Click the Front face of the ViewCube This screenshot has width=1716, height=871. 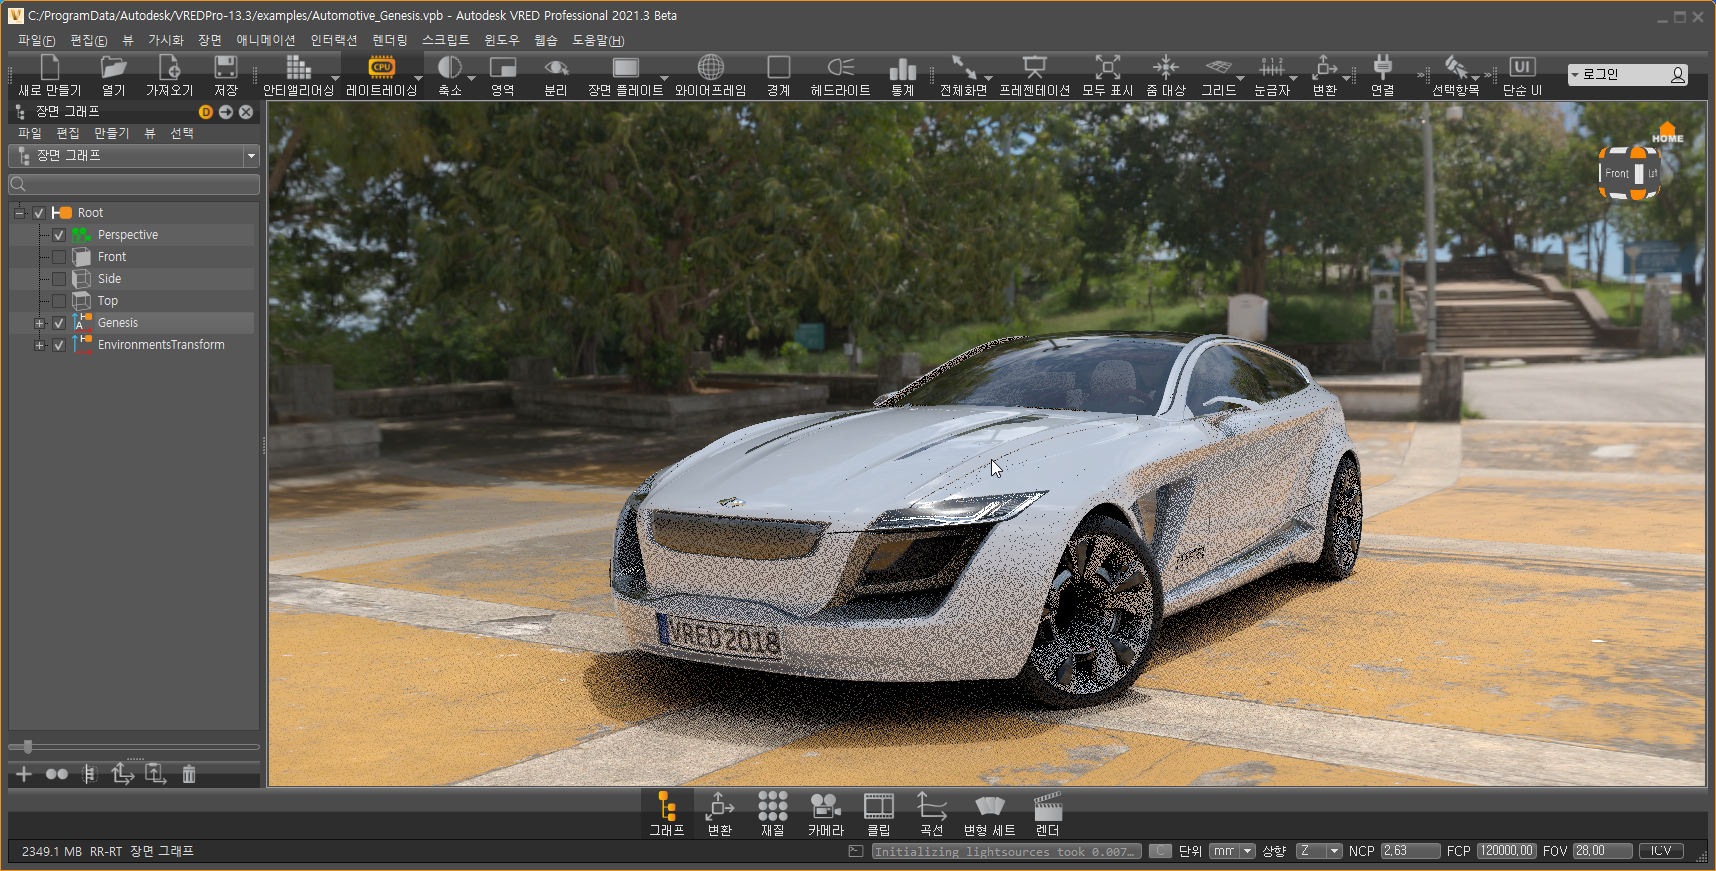click(1616, 173)
